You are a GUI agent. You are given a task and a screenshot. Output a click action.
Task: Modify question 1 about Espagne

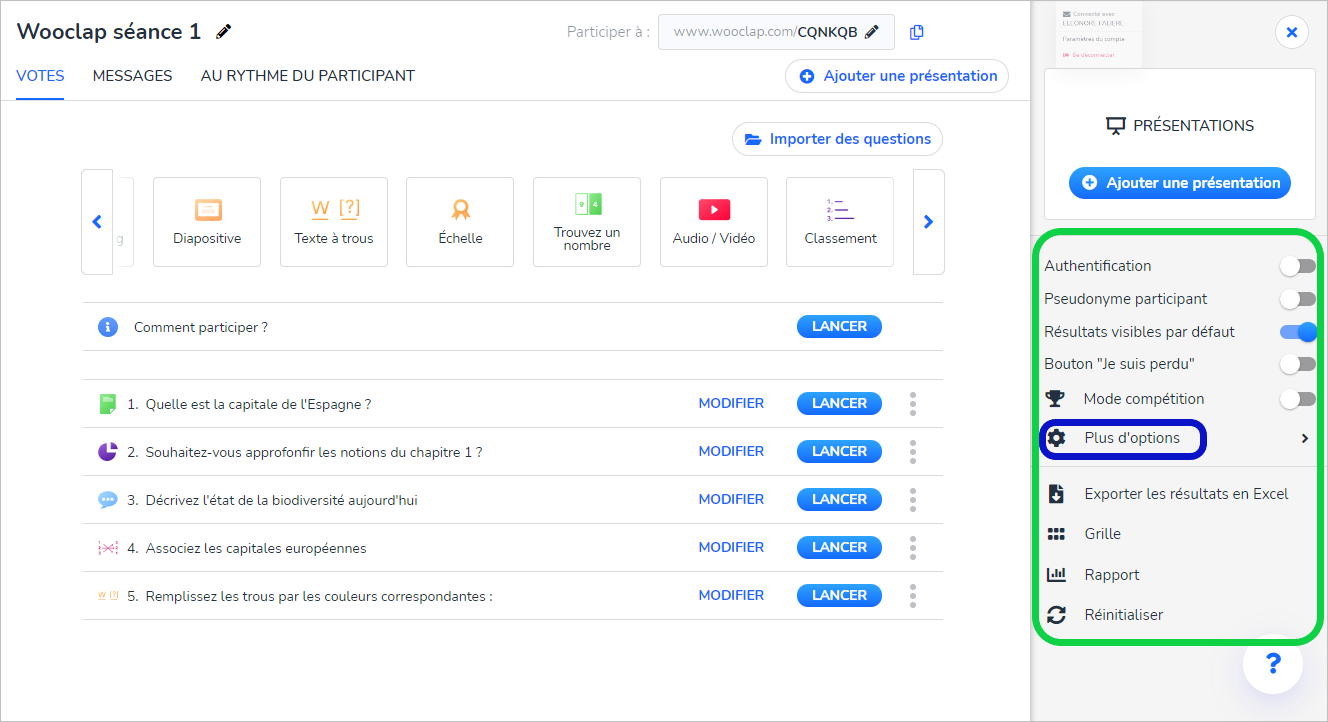tap(731, 404)
